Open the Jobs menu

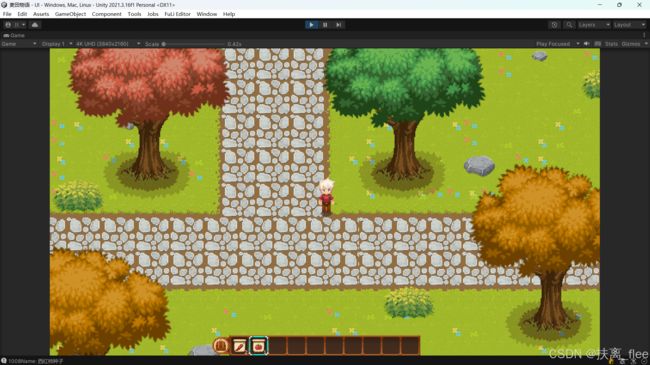point(153,14)
